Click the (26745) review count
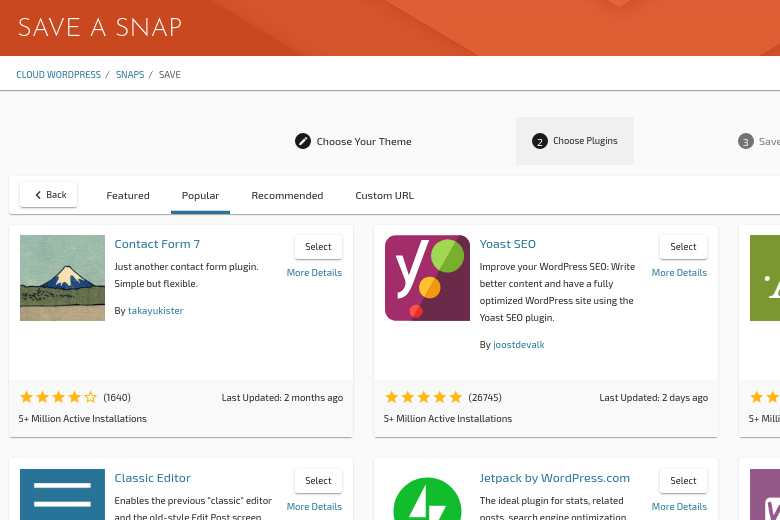Image resolution: width=780 pixels, height=520 pixels. coord(485,398)
